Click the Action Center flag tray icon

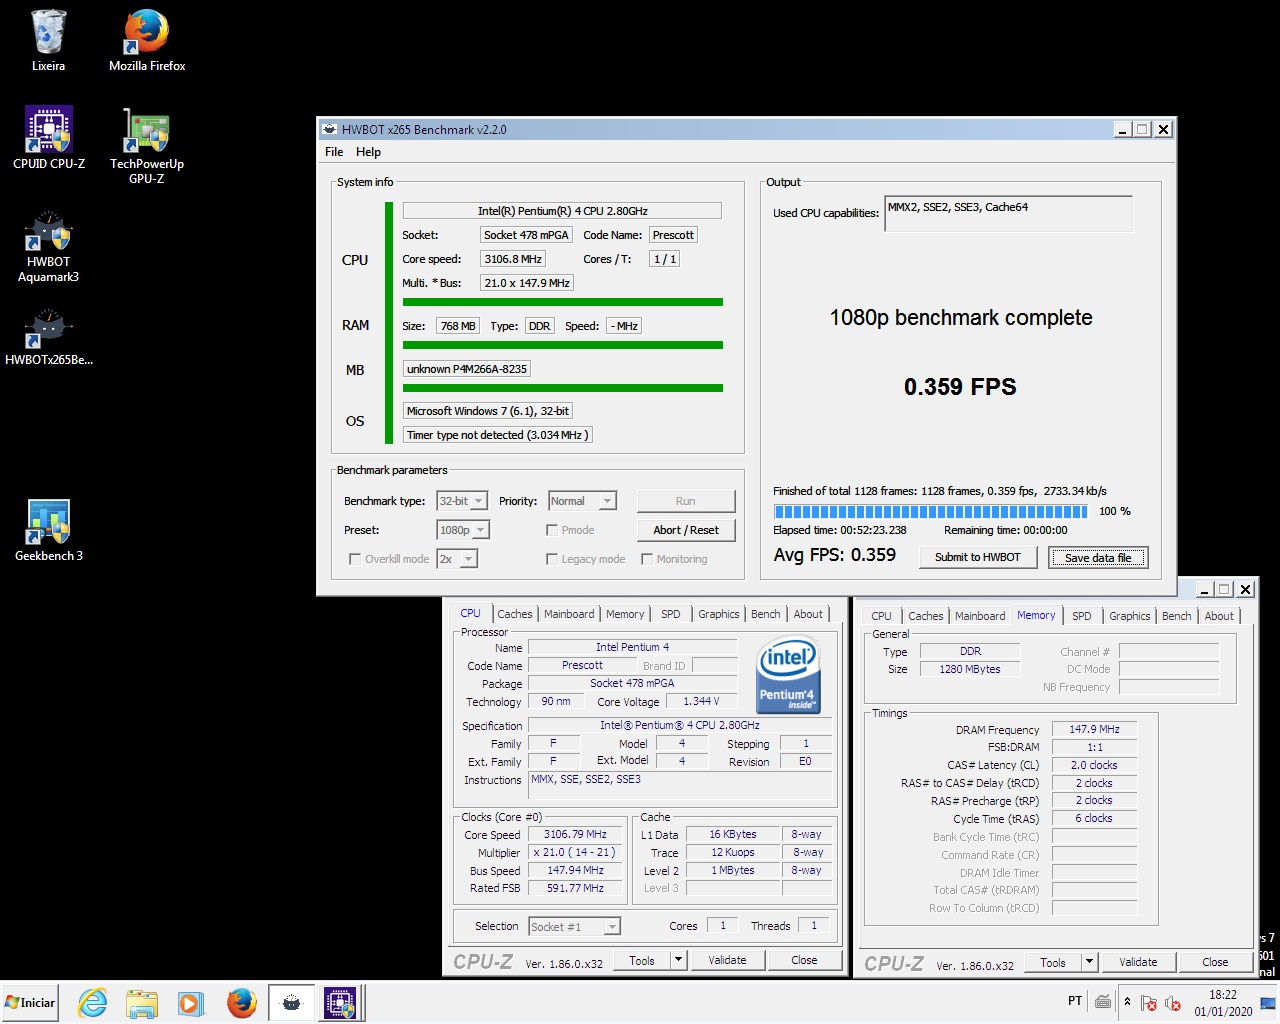(x=1149, y=1002)
